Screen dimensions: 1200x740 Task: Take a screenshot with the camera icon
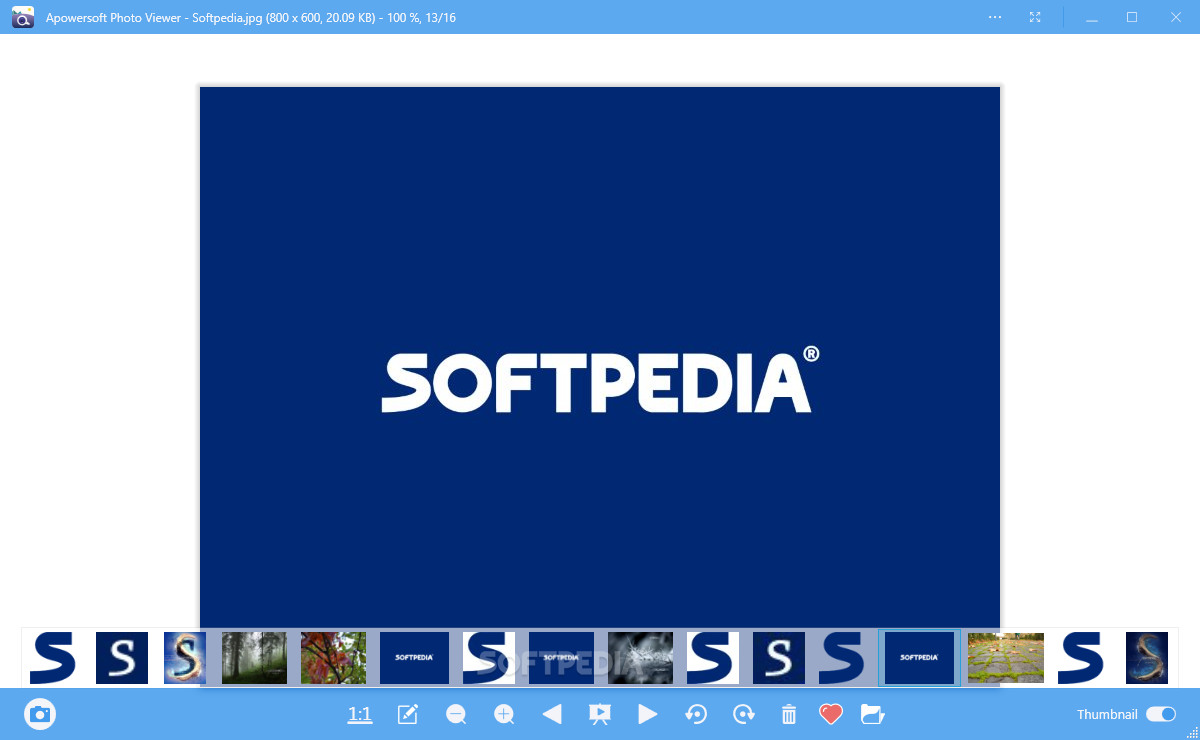[x=40, y=714]
